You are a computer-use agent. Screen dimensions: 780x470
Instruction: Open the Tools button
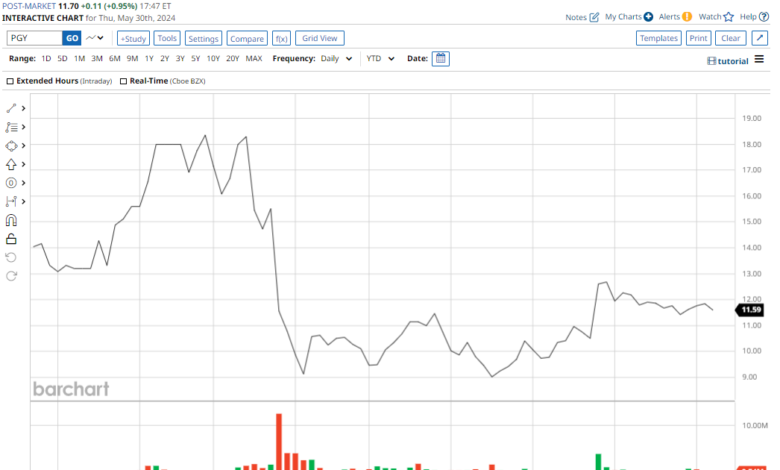coord(167,38)
